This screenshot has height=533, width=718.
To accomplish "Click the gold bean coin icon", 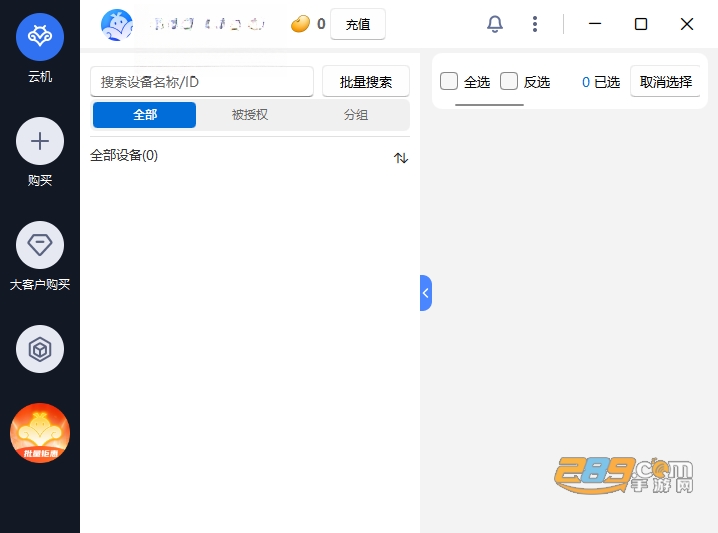I will point(300,24).
